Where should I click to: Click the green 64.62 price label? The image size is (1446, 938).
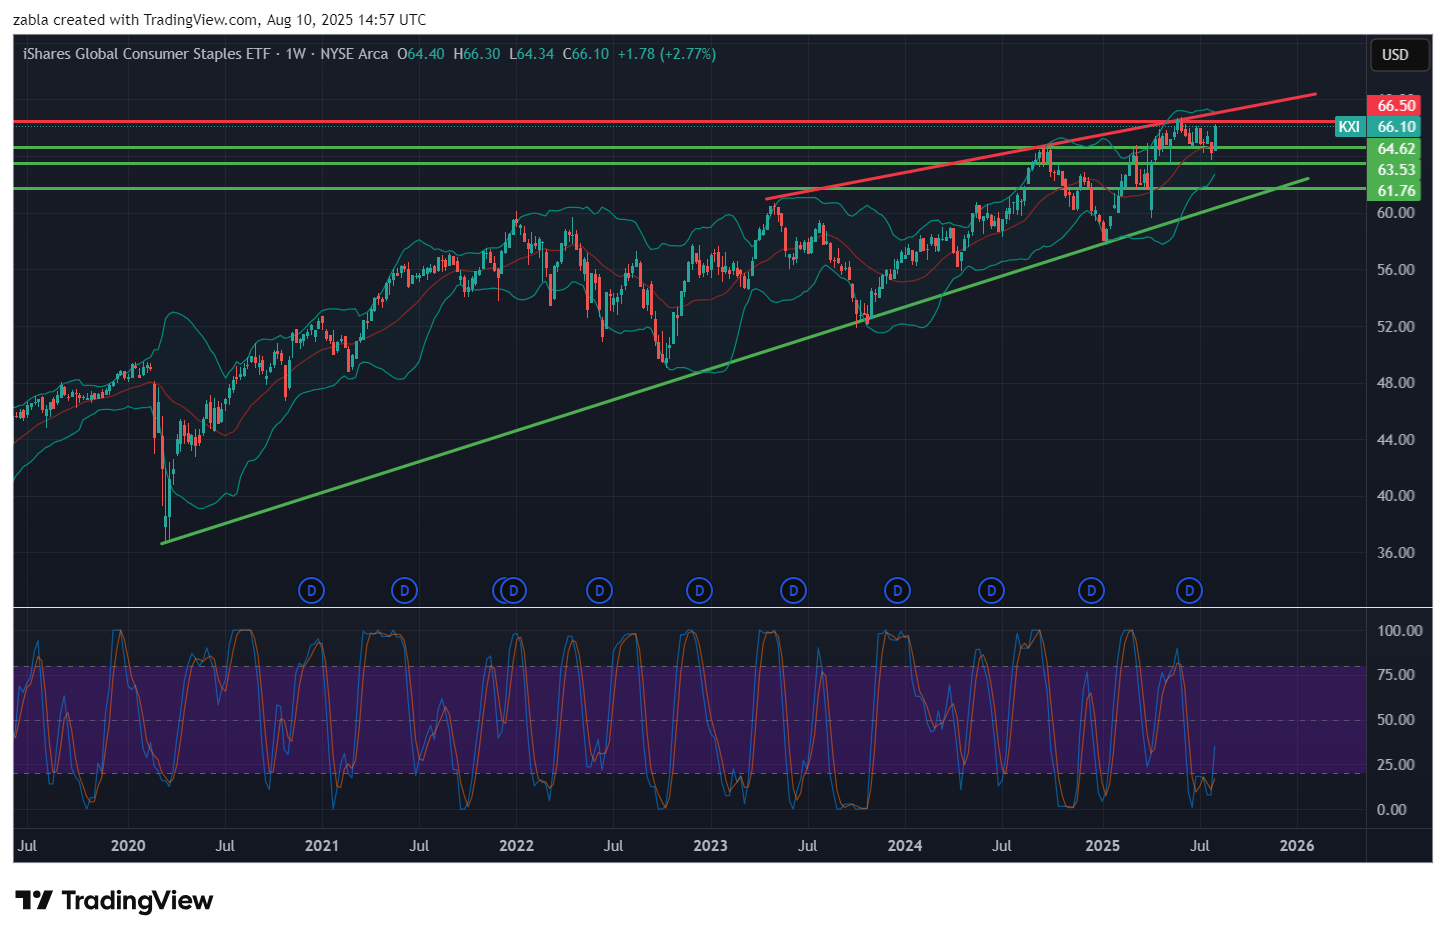[1395, 149]
